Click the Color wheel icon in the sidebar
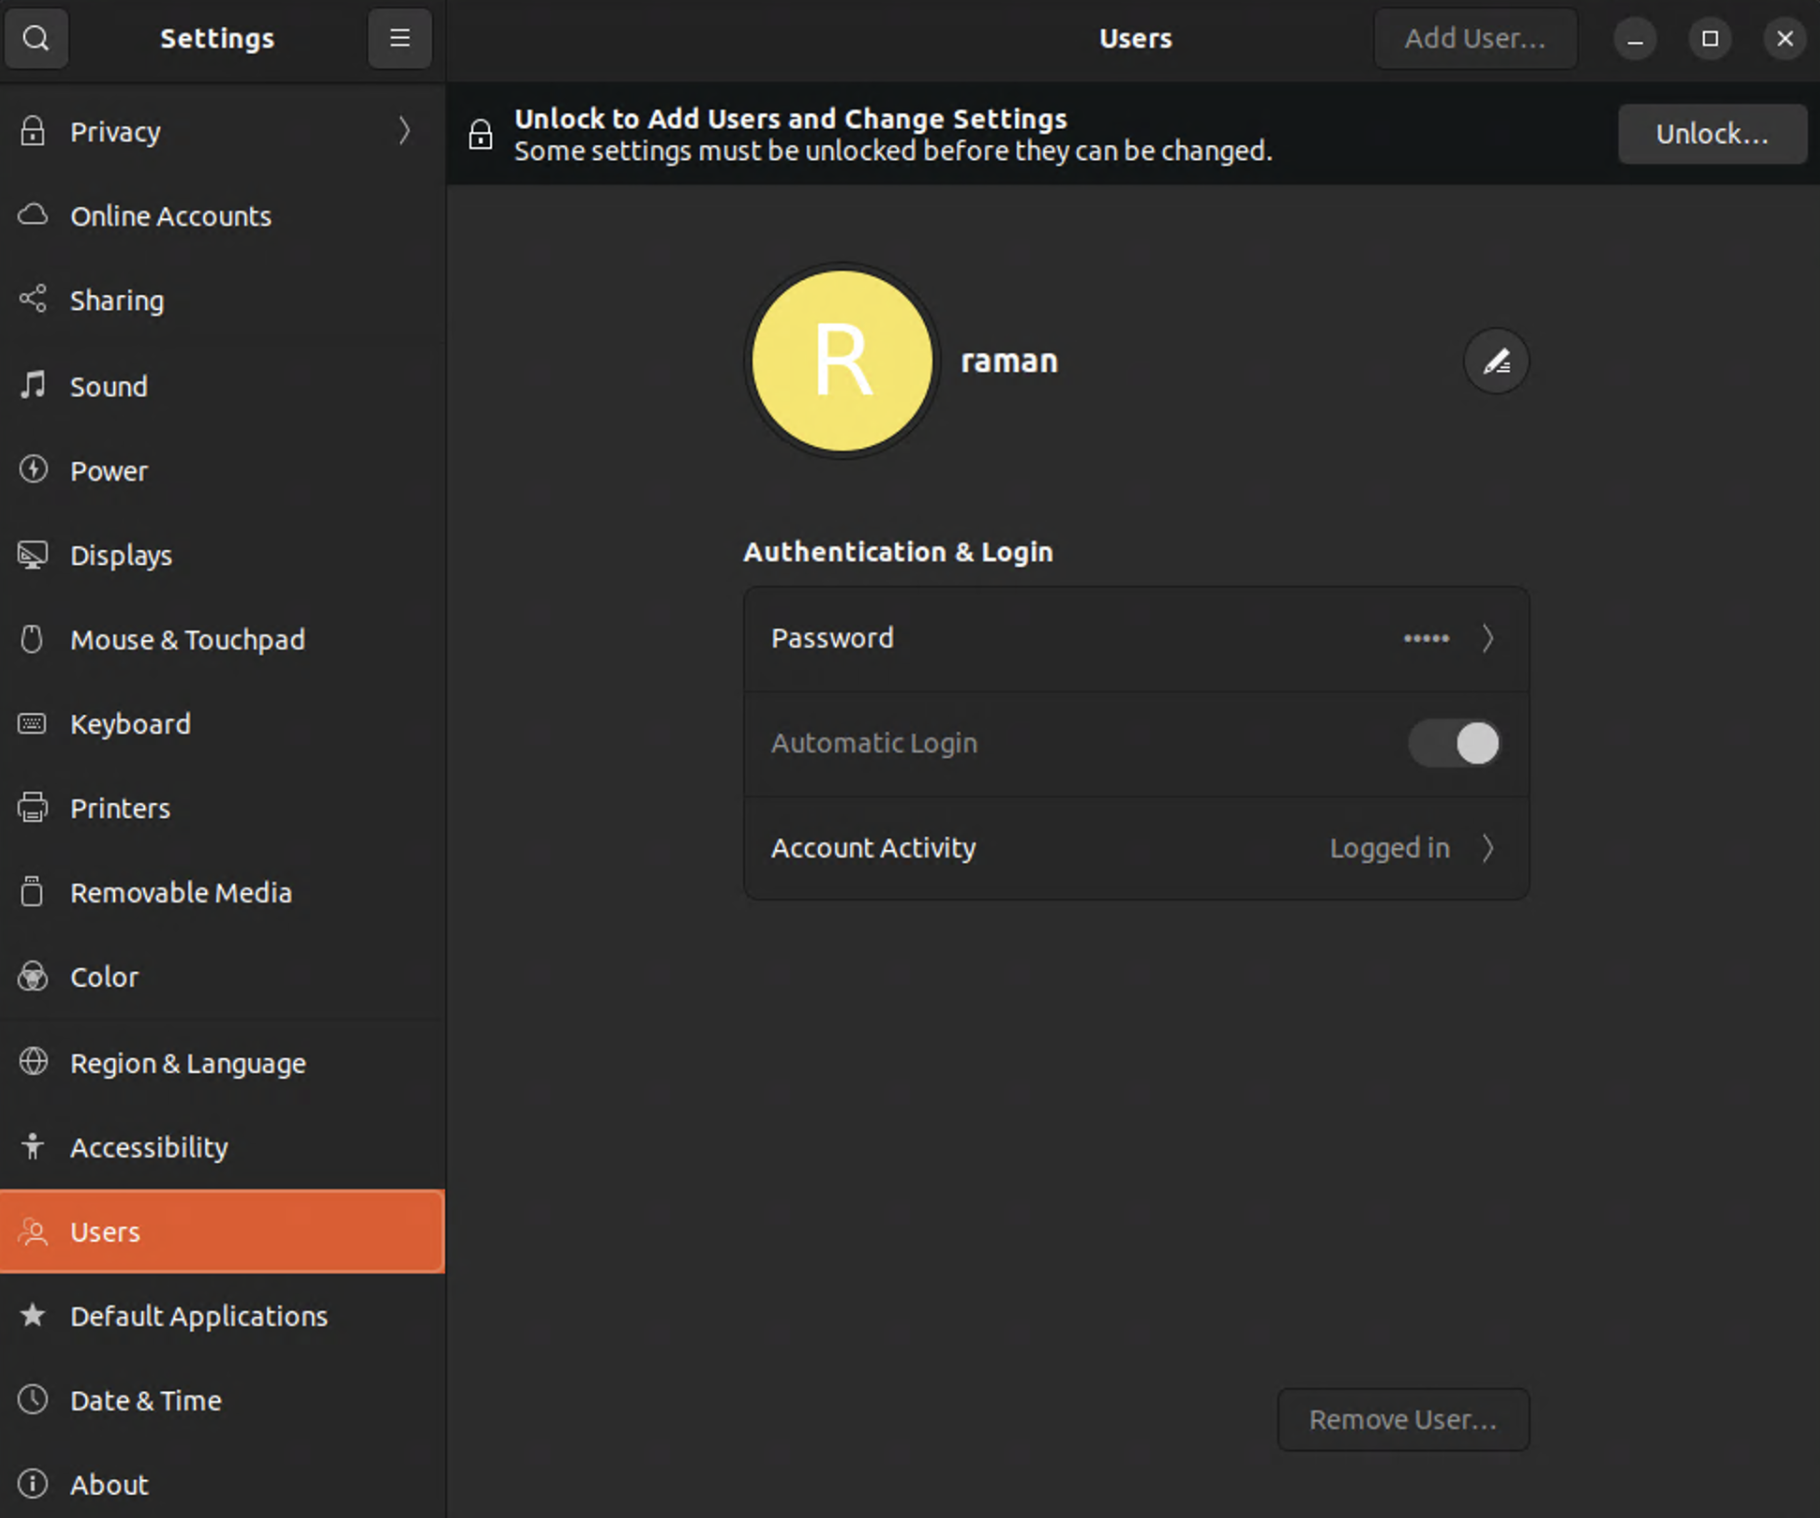1820x1518 pixels. [x=33, y=976]
